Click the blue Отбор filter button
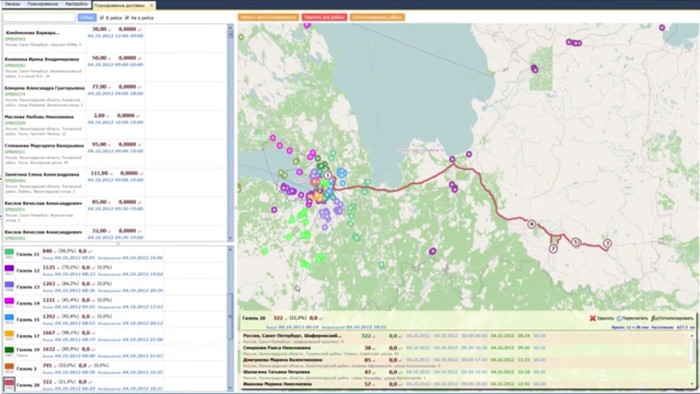Screen dimensions: 700x394 87,17
